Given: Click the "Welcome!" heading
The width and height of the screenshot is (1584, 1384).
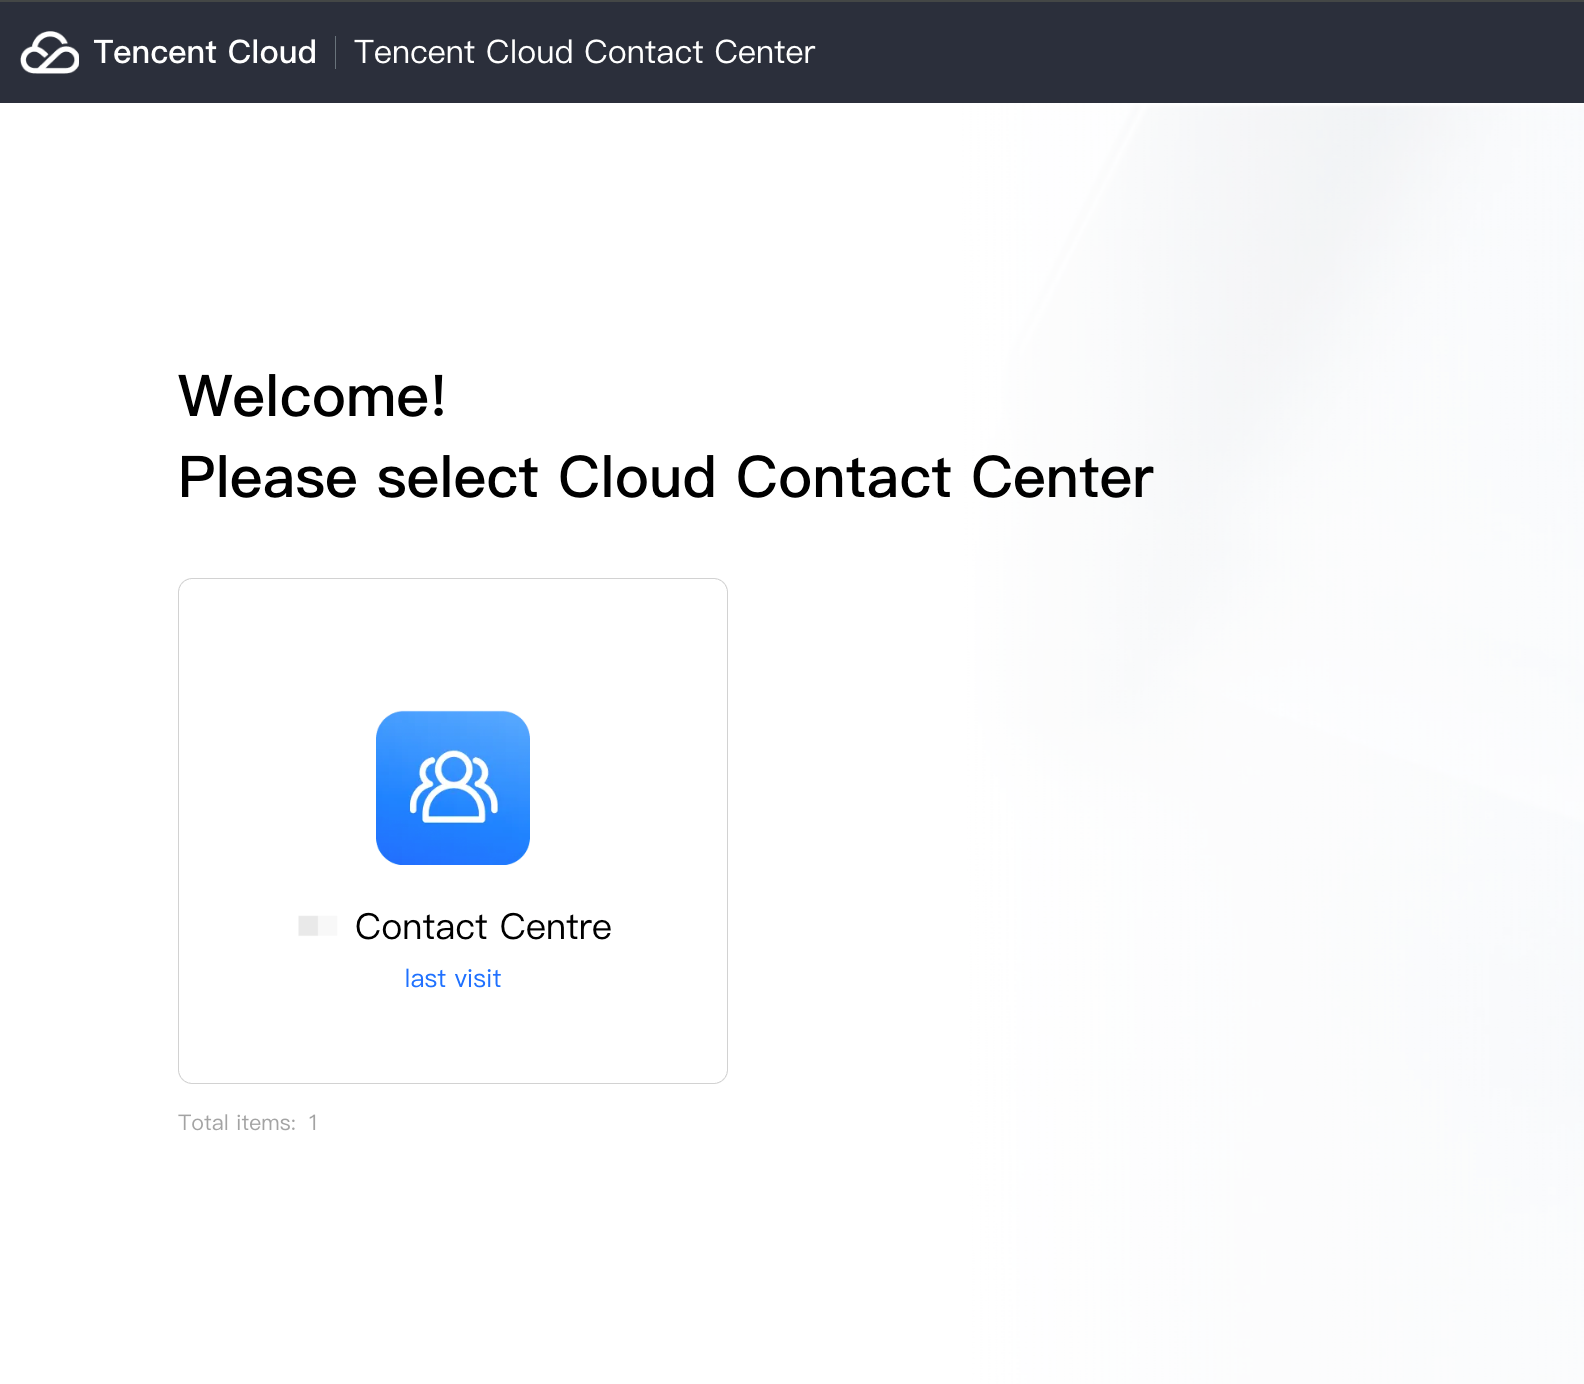Looking at the screenshot, I should pos(312,396).
